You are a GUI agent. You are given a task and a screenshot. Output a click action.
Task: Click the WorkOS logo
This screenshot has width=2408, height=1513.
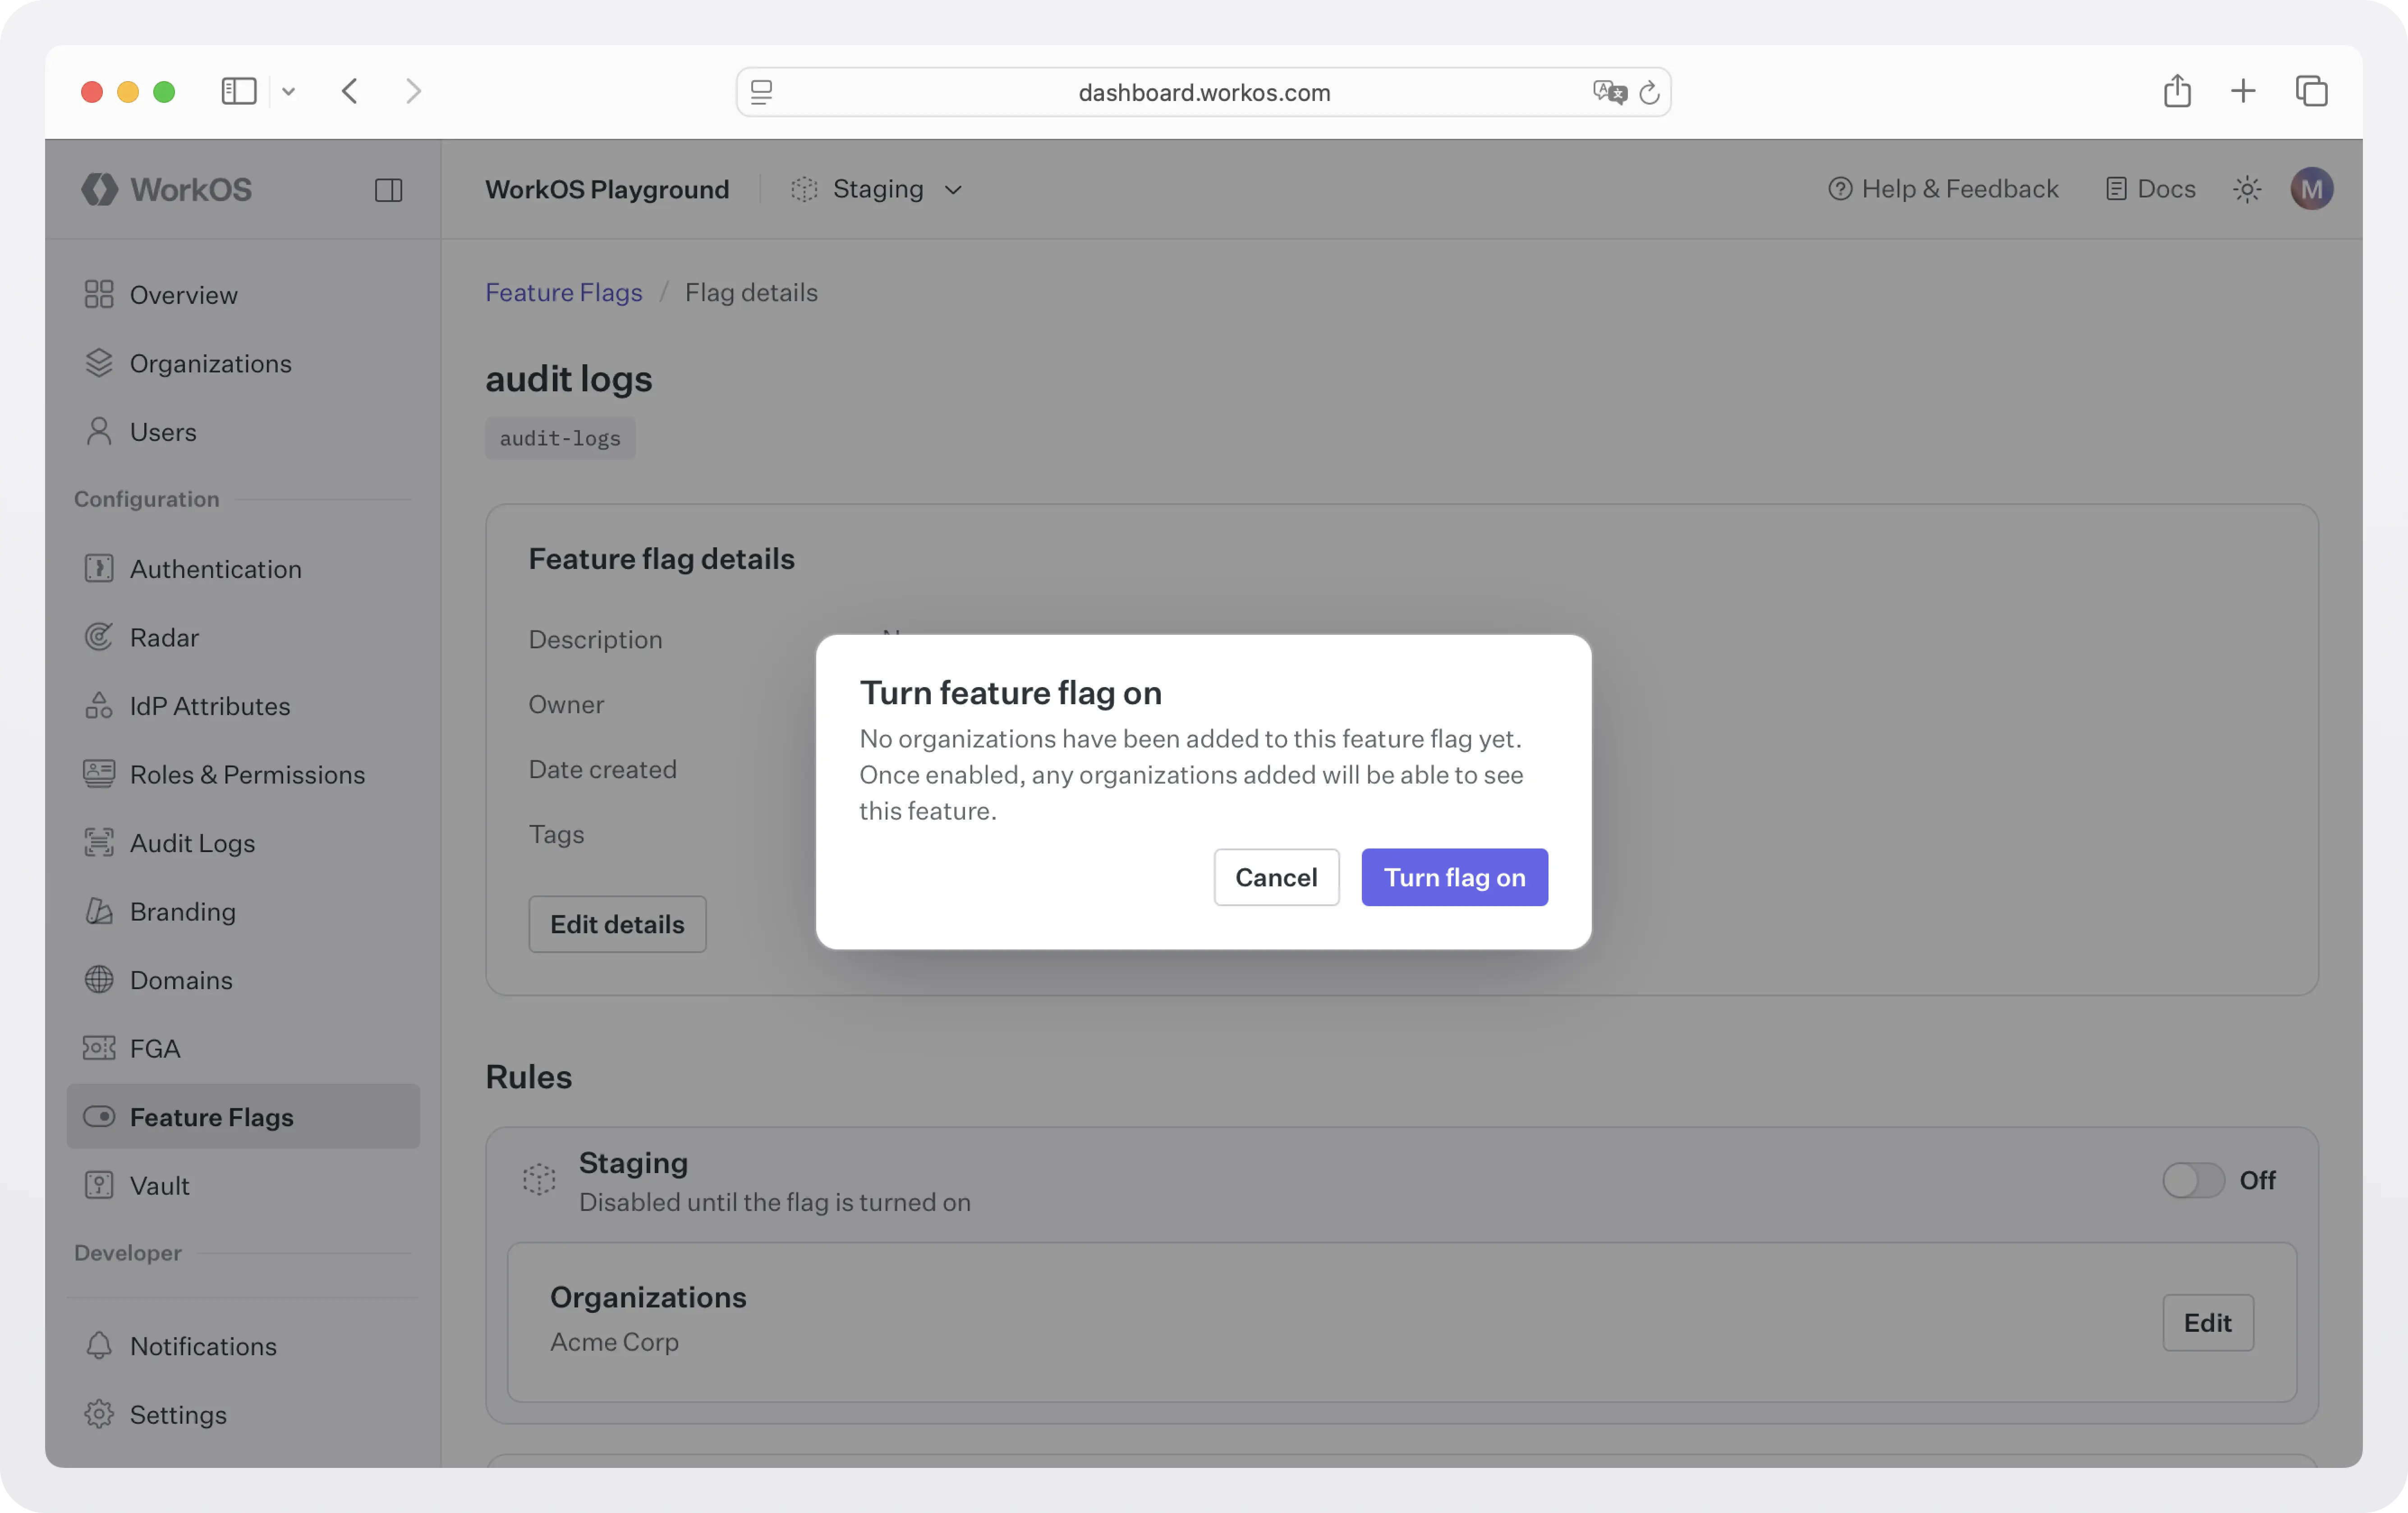[166, 189]
